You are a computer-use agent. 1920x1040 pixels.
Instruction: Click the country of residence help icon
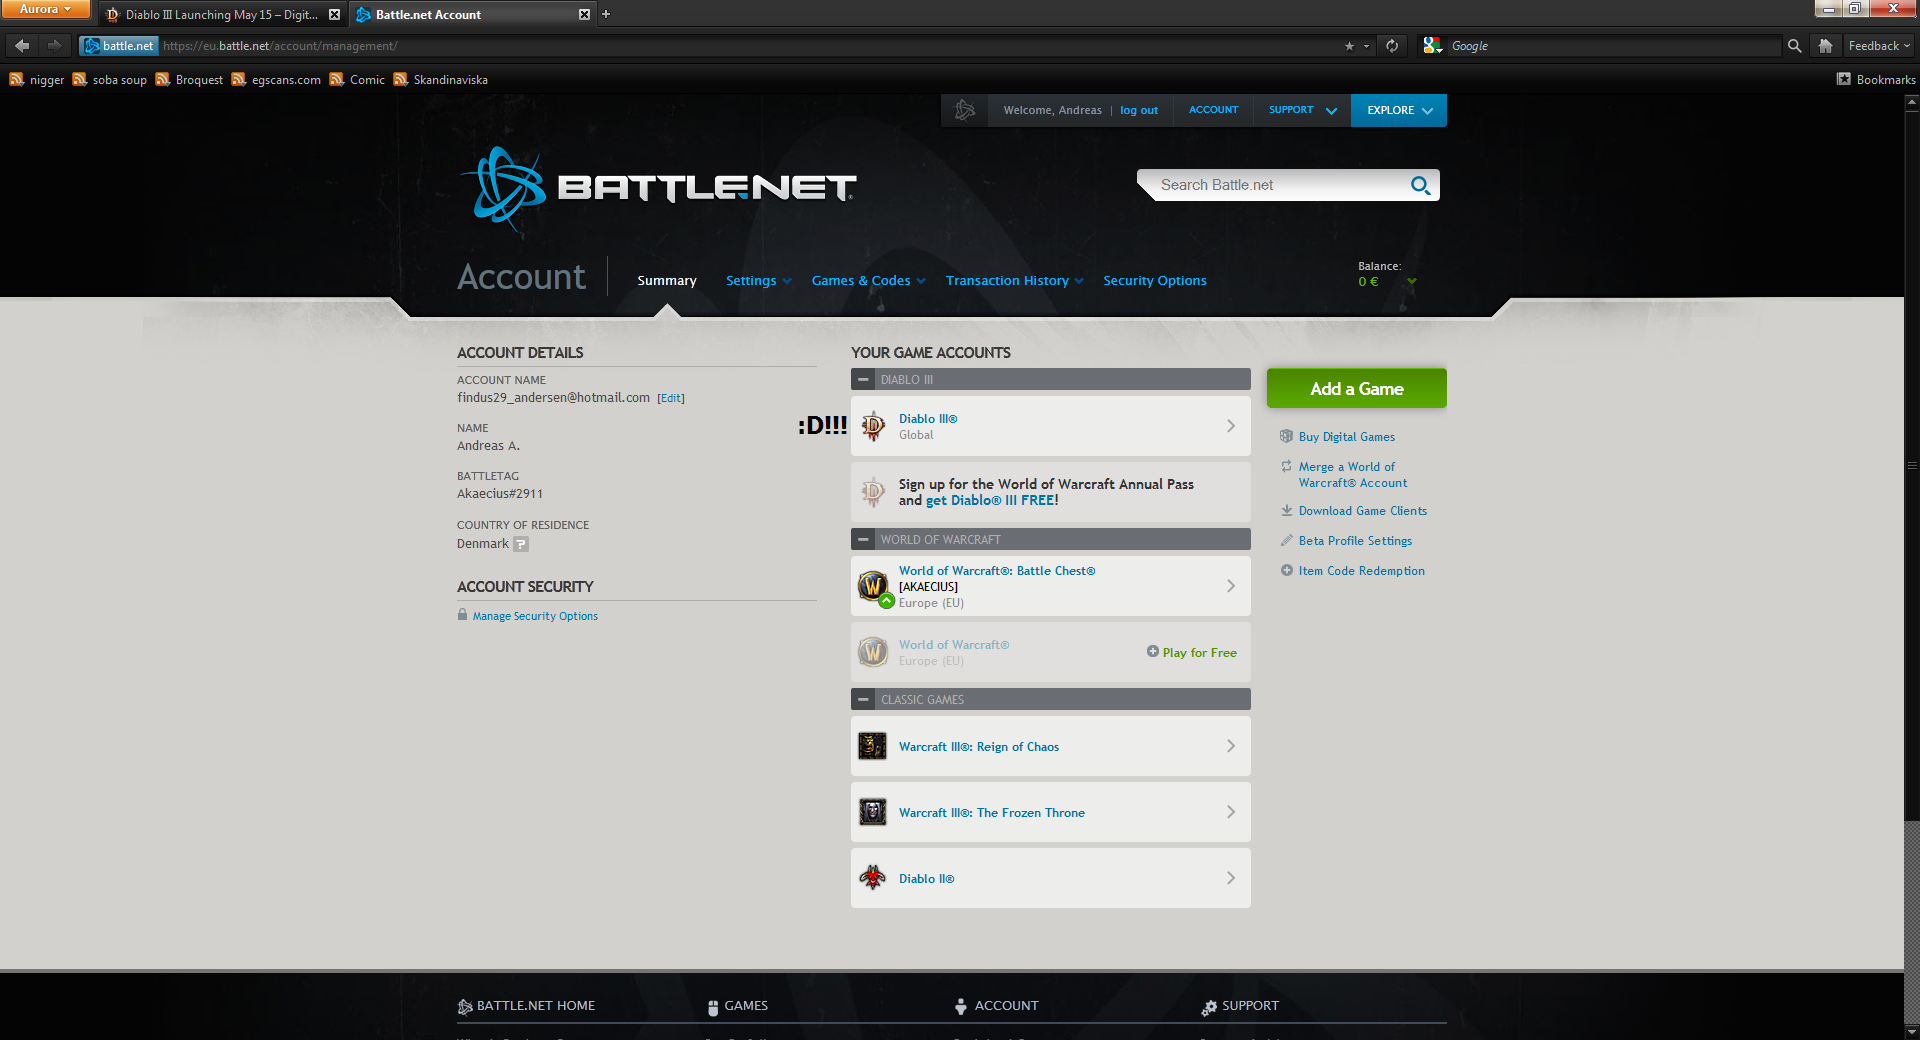click(521, 544)
